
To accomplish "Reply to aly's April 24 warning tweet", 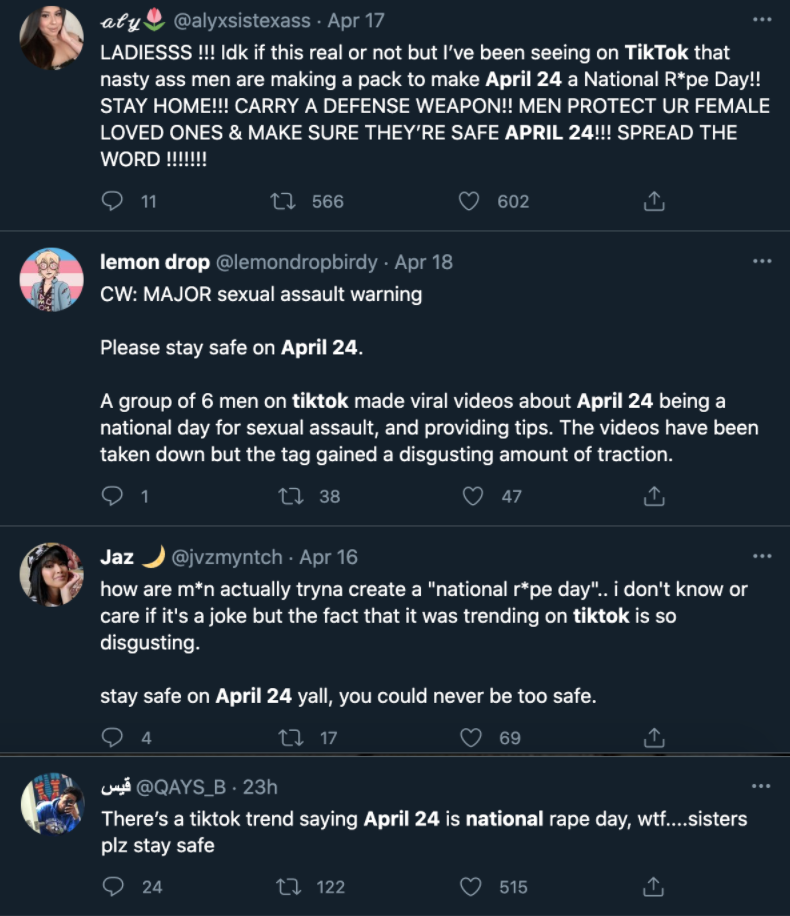I will (113, 201).
